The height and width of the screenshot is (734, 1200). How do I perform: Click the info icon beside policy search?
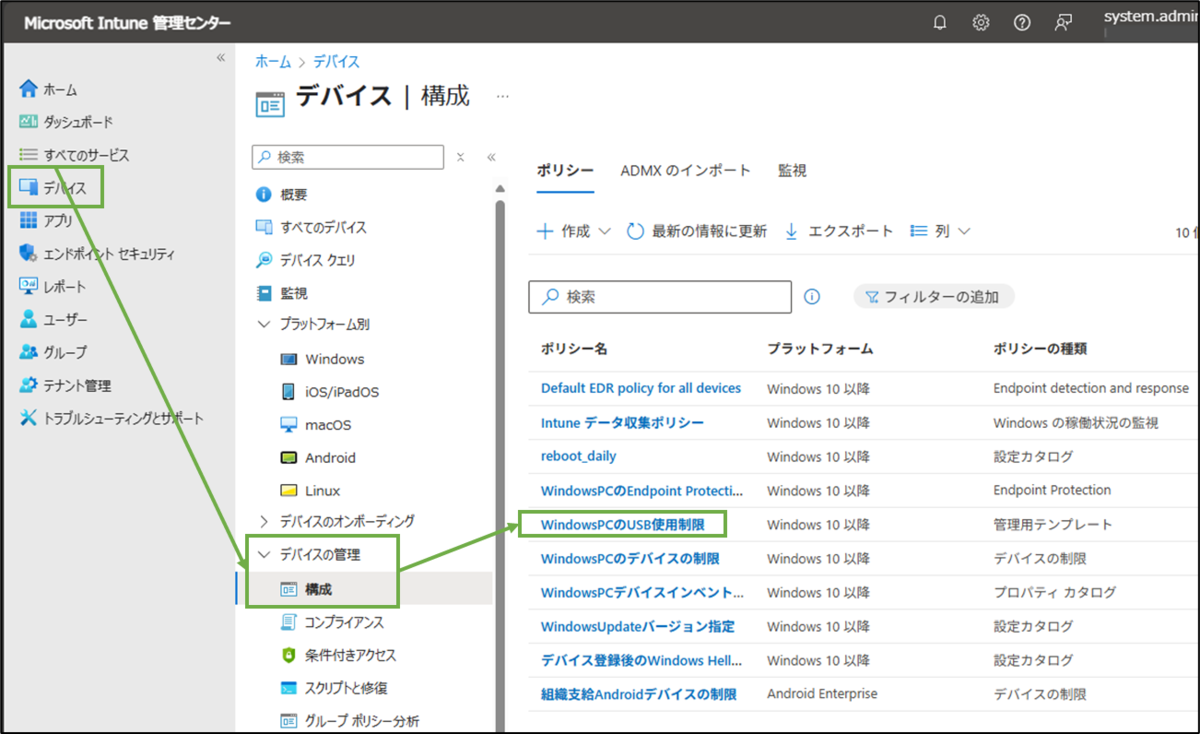click(812, 297)
